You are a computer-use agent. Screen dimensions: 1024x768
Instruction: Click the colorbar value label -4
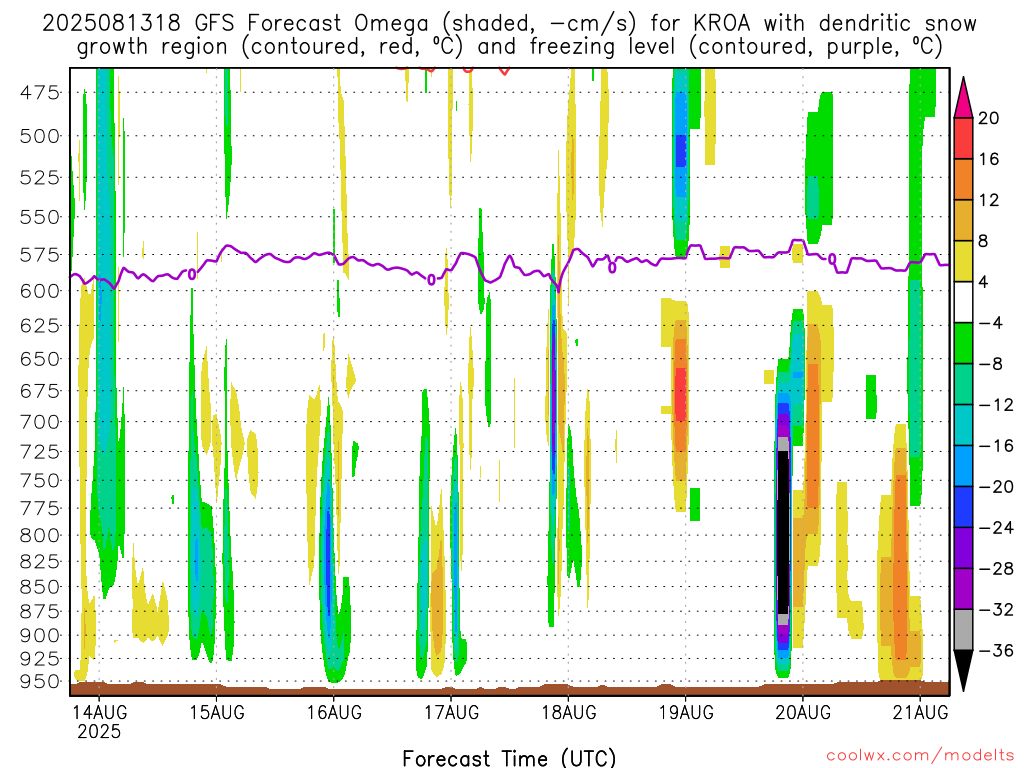click(991, 323)
